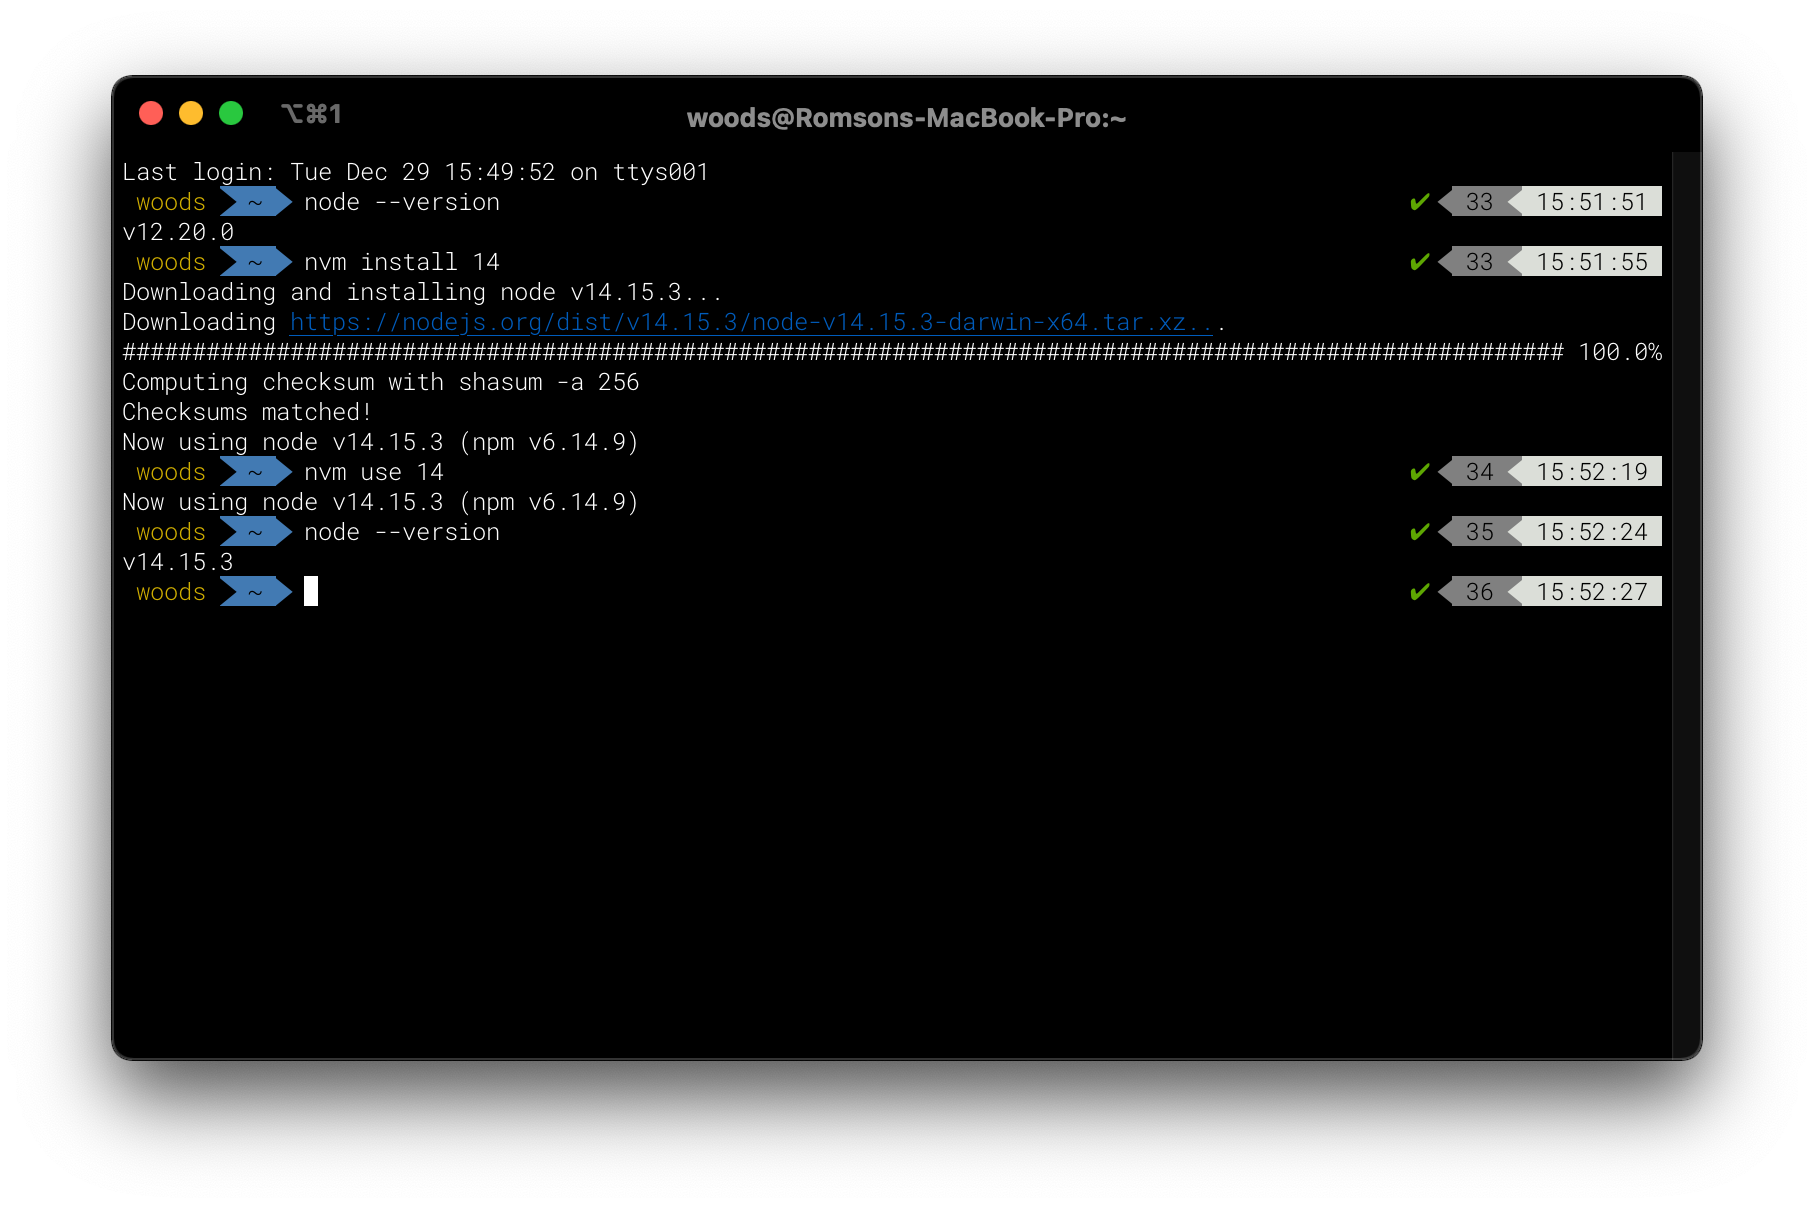This screenshot has width=1814, height=1208.
Task: Click the terminal's vertical scrollbar track
Action: (x=1685, y=605)
